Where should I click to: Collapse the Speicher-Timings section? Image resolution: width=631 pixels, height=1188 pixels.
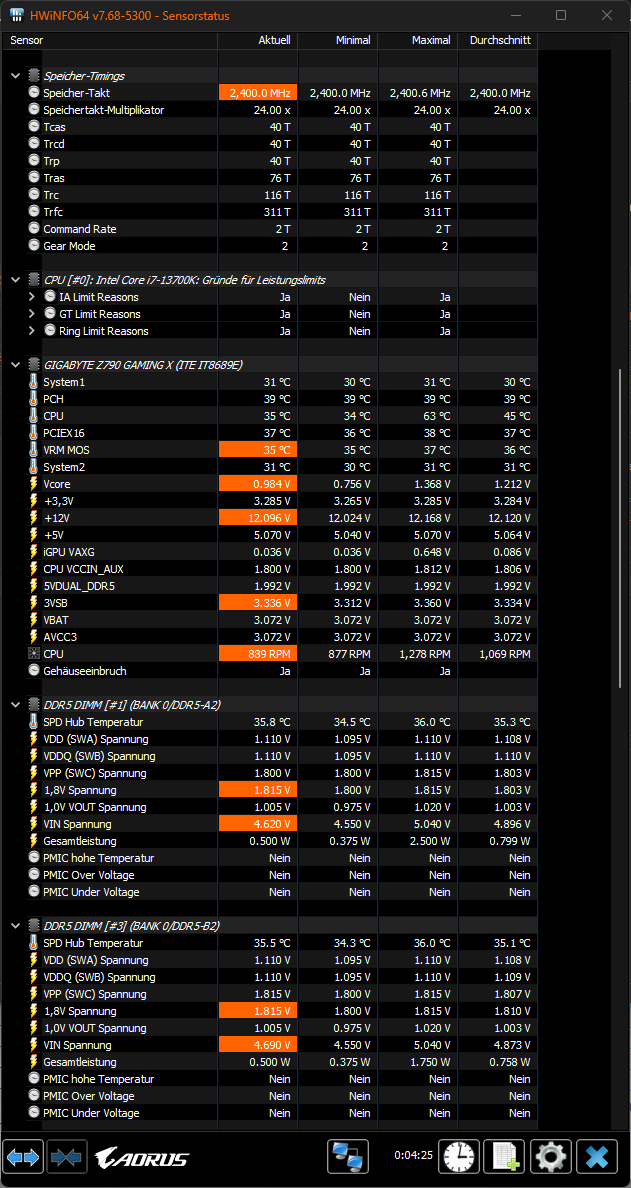point(15,76)
